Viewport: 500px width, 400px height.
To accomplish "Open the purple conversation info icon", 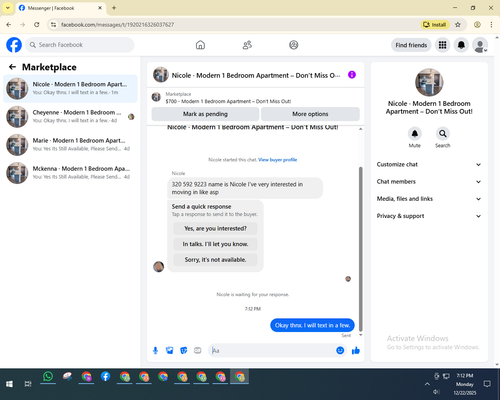I will point(352,75).
